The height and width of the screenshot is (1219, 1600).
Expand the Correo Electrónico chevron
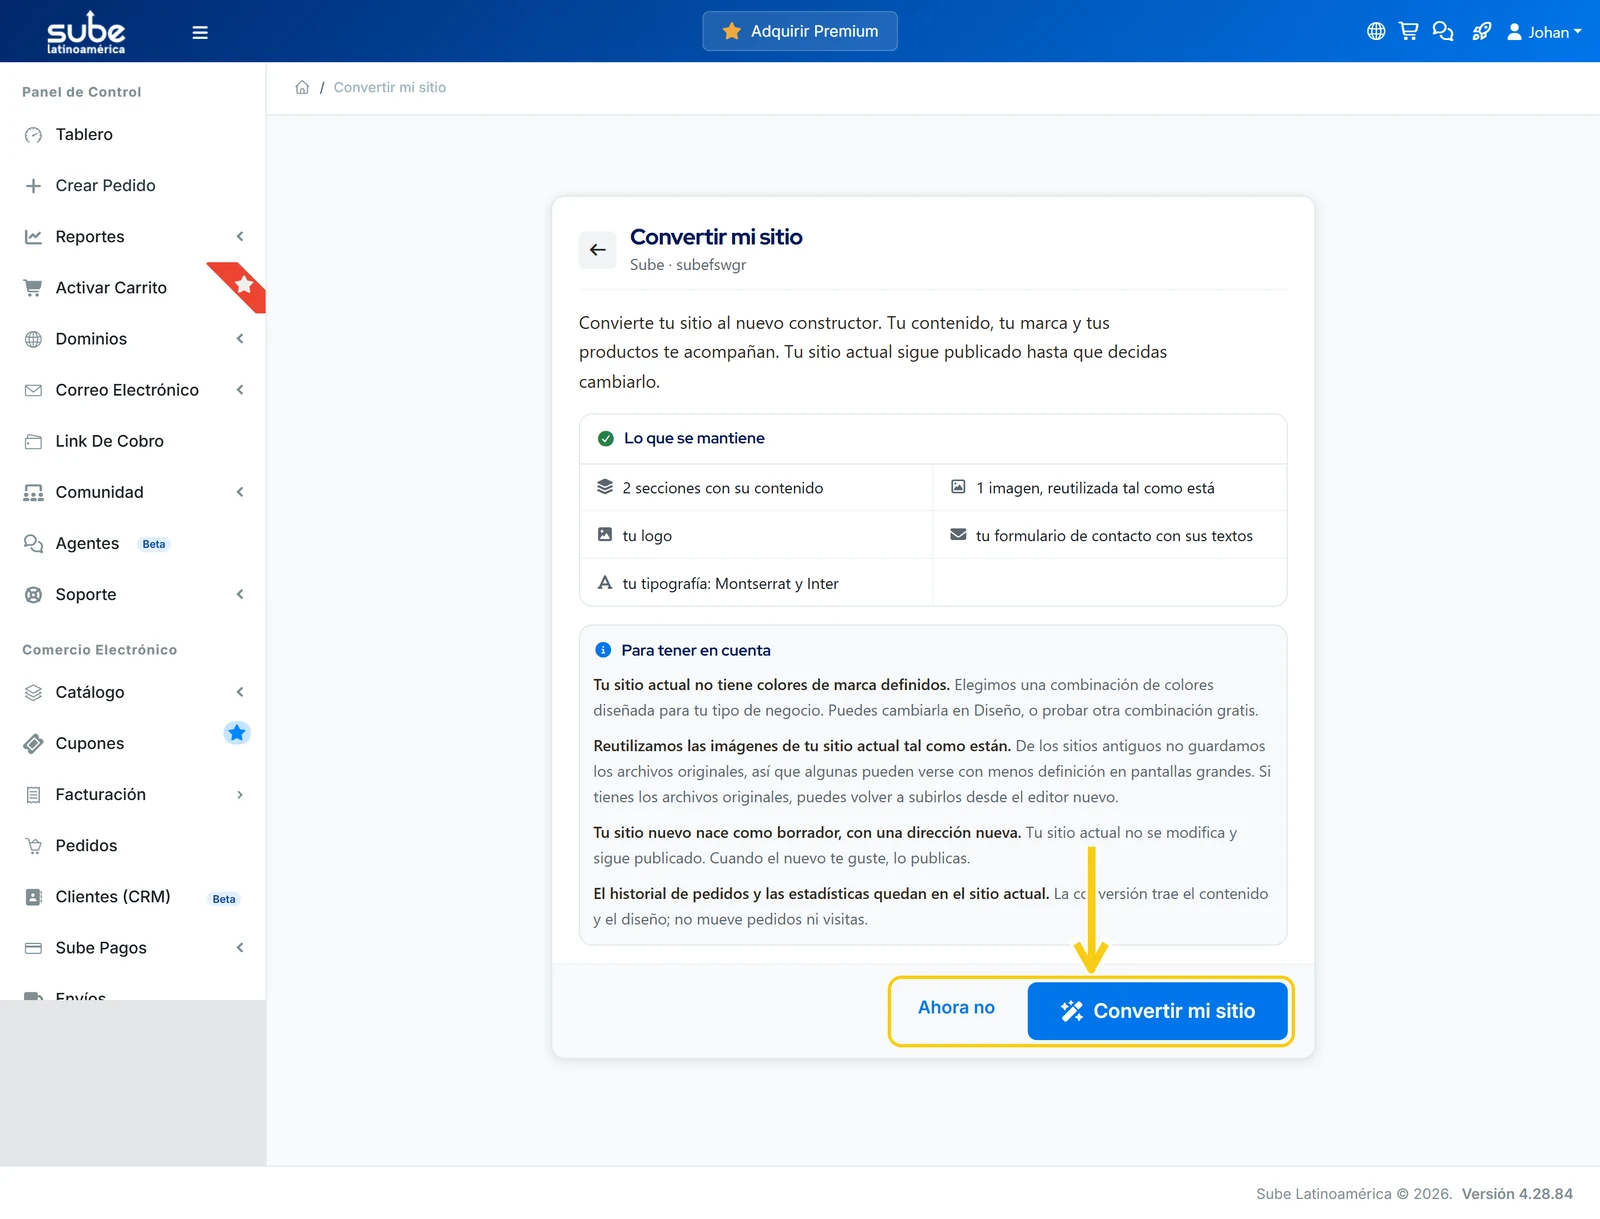tap(240, 390)
